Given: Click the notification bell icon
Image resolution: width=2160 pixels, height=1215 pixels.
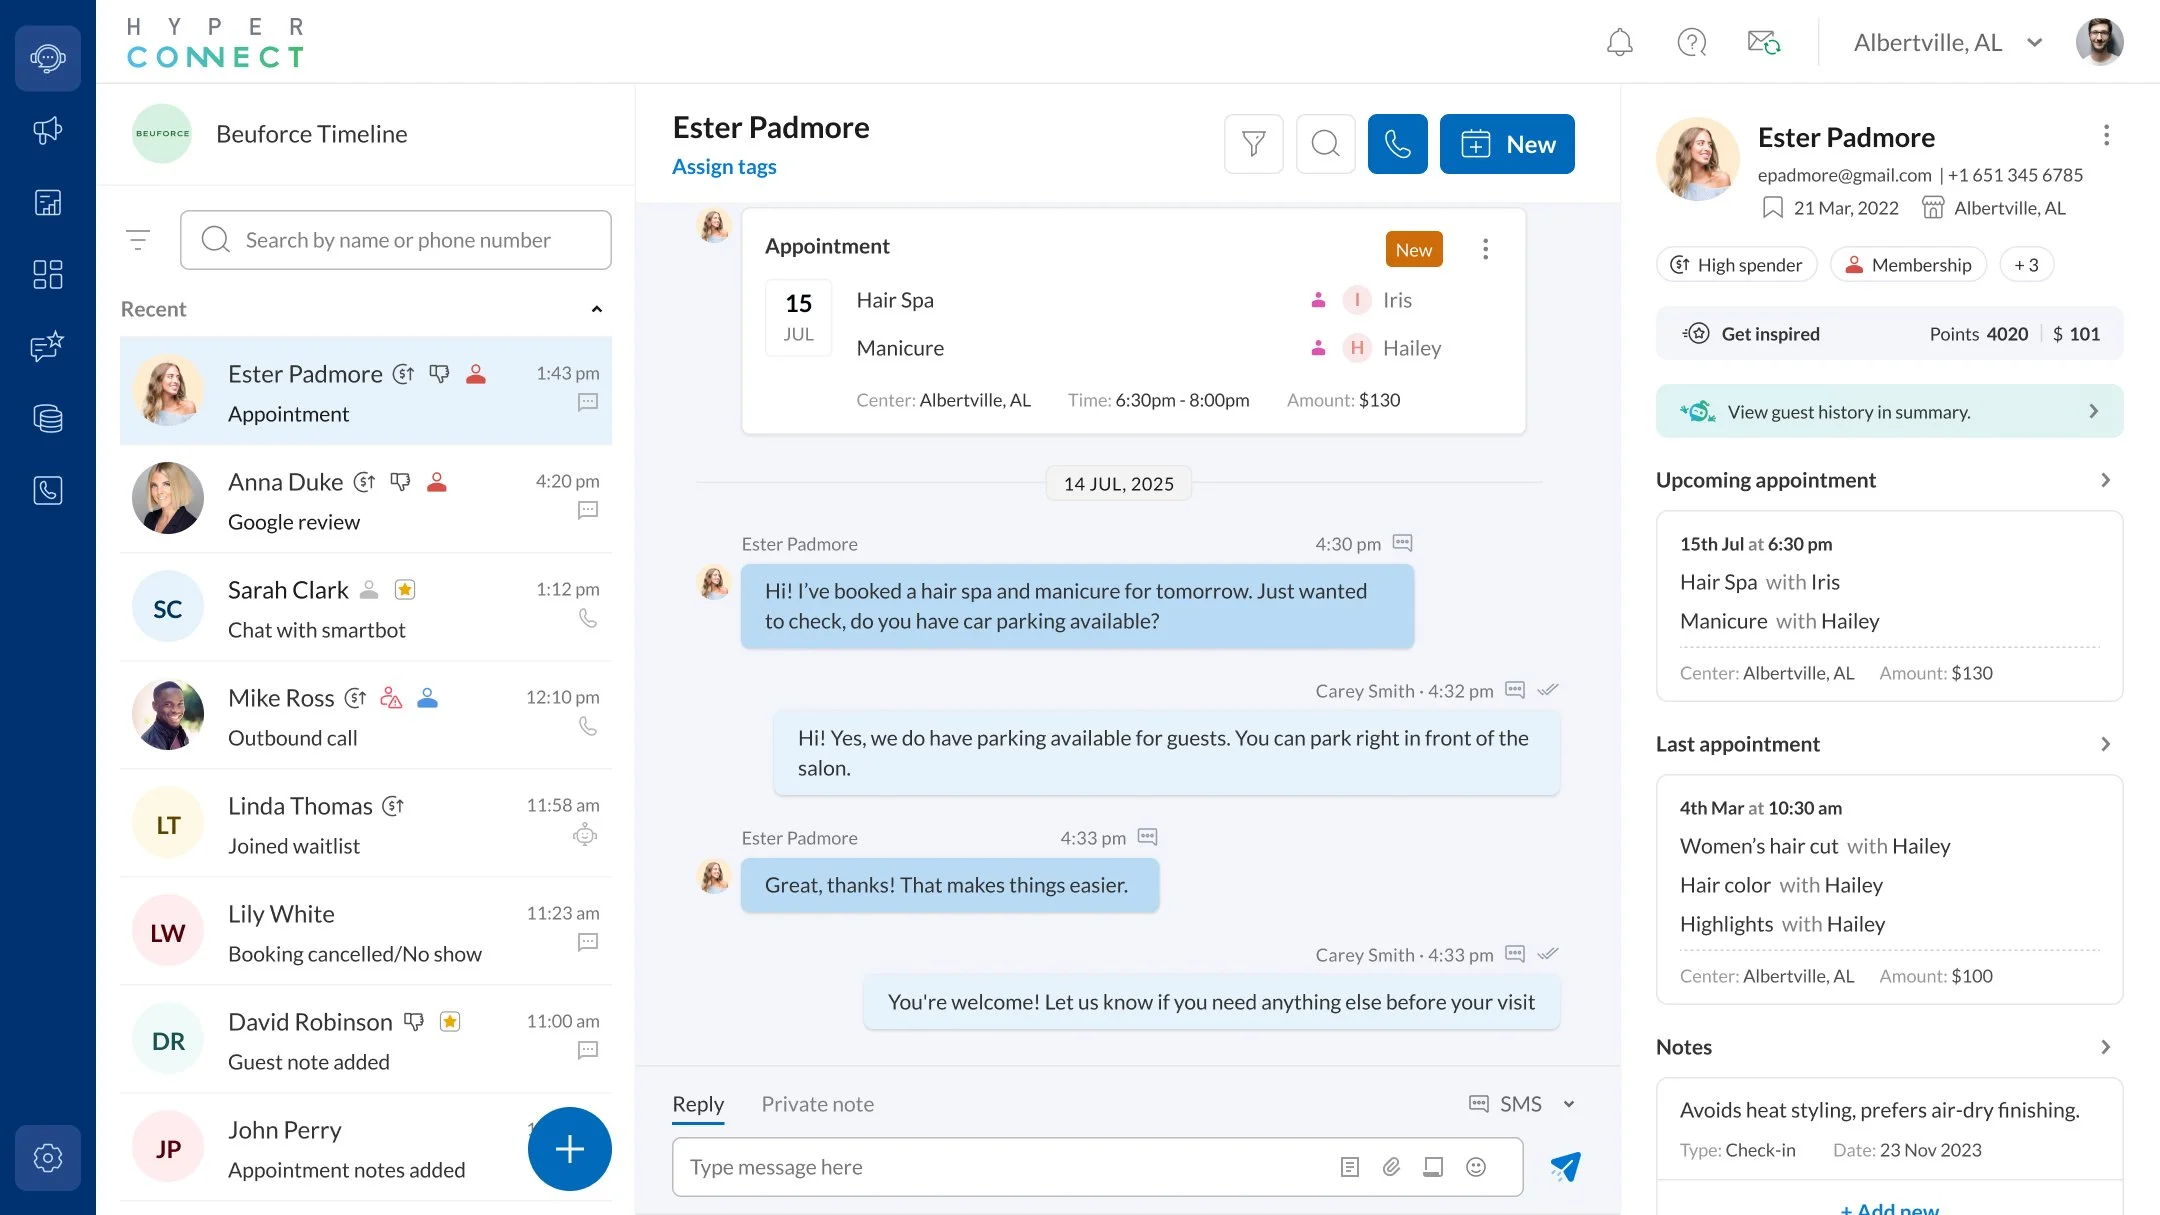Looking at the screenshot, I should coord(1619,42).
